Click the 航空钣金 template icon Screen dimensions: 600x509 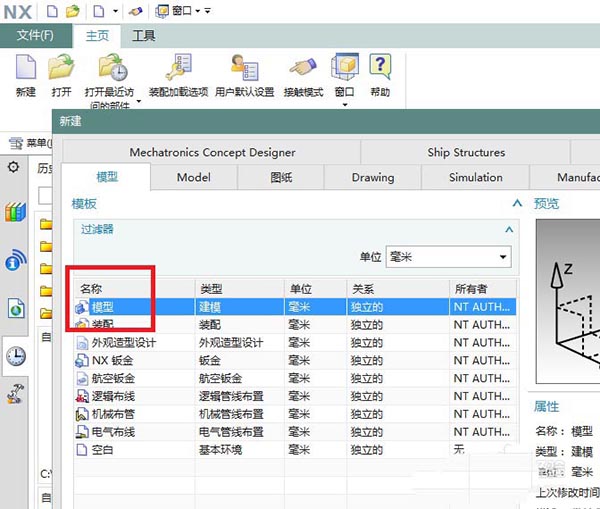pyautogui.click(x=82, y=378)
